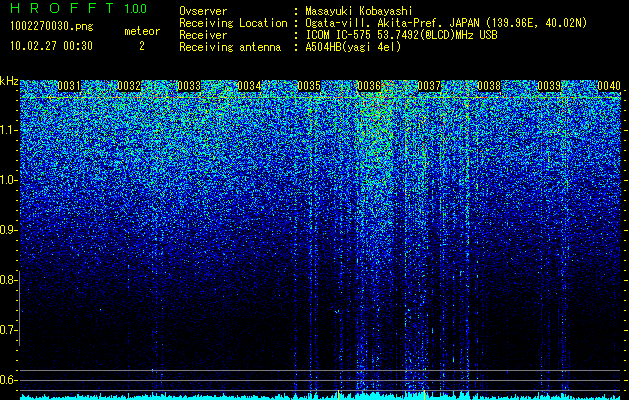Click the 'Ovserver' field label

pos(203,11)
